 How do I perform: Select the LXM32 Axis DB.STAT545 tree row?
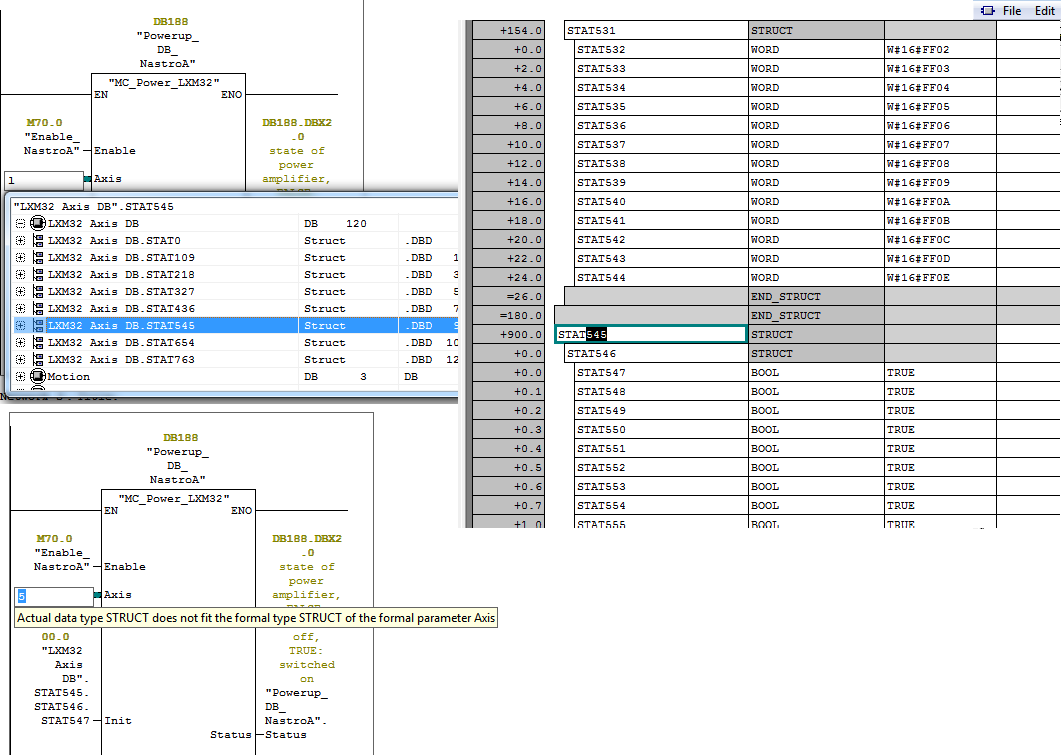pos(235,325)
